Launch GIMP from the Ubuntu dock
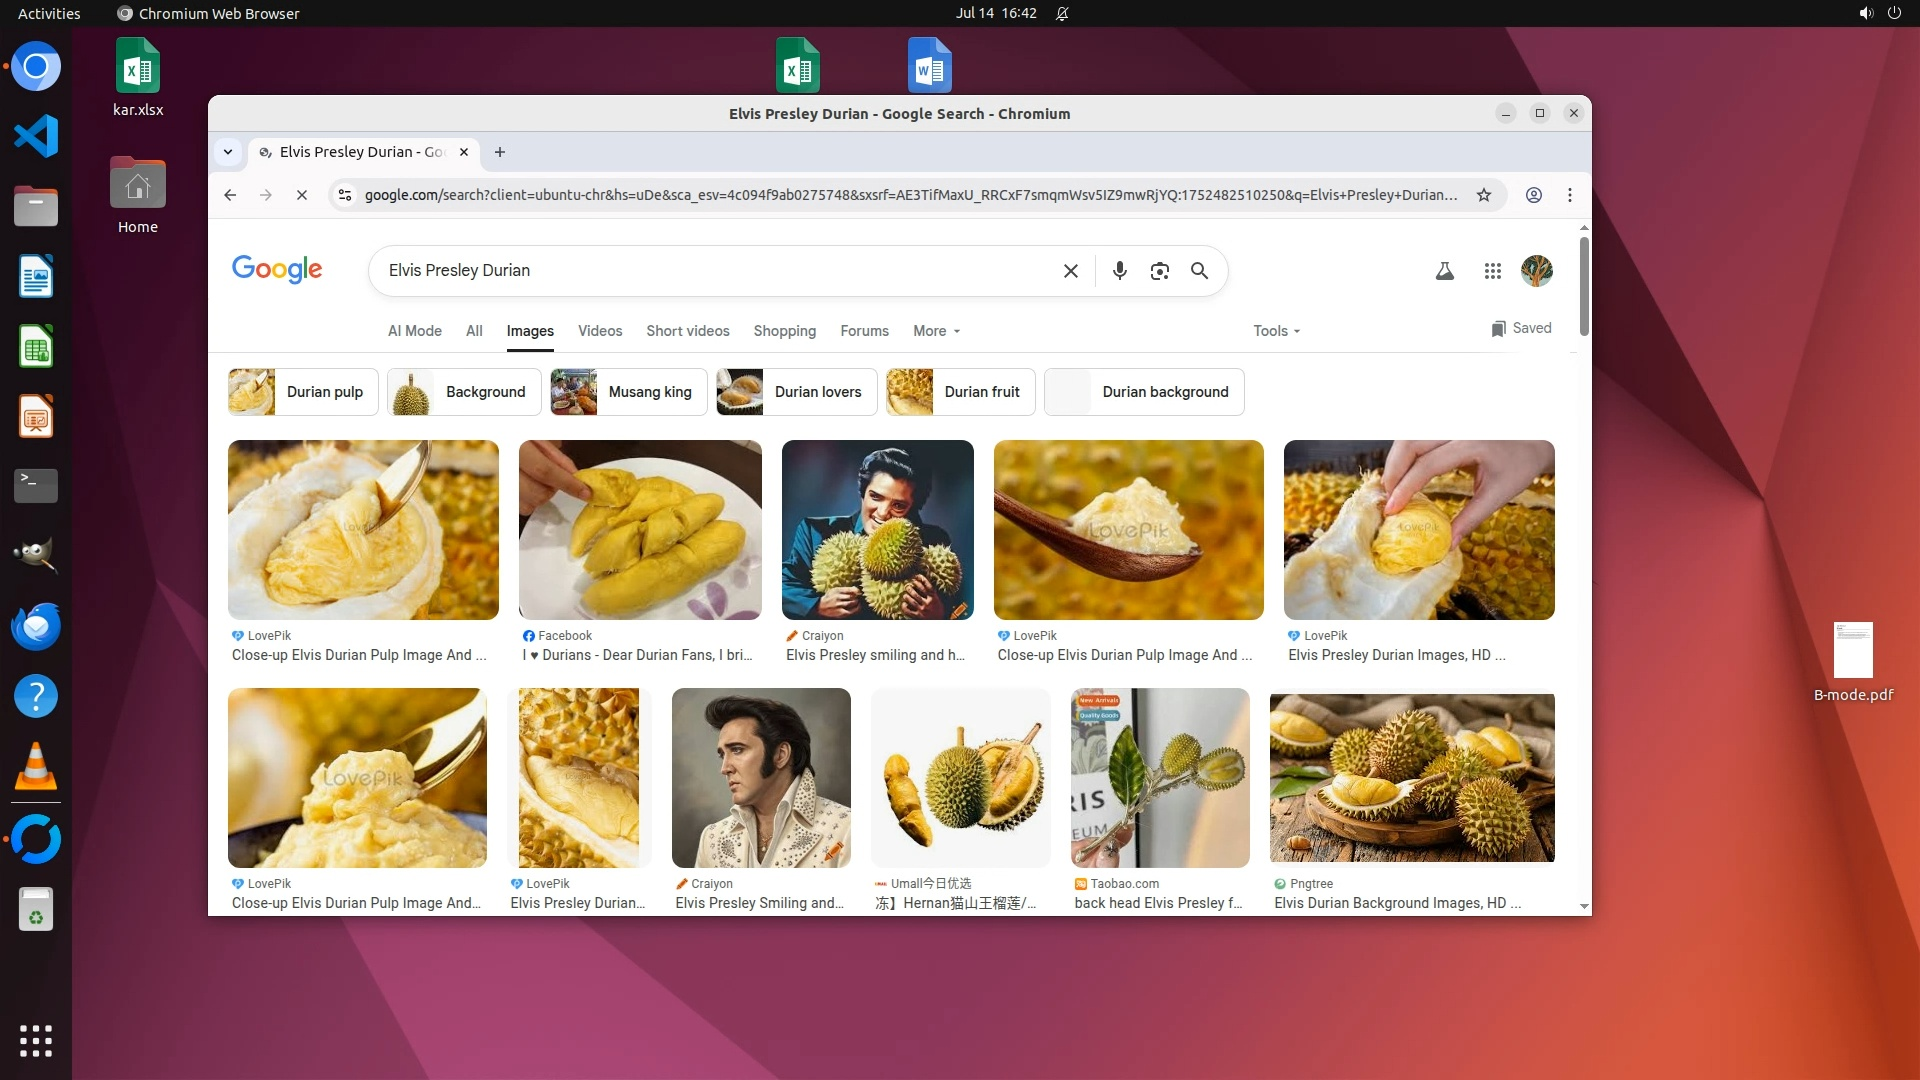This screenshot has width=1920, height=1080. point(36,555)
